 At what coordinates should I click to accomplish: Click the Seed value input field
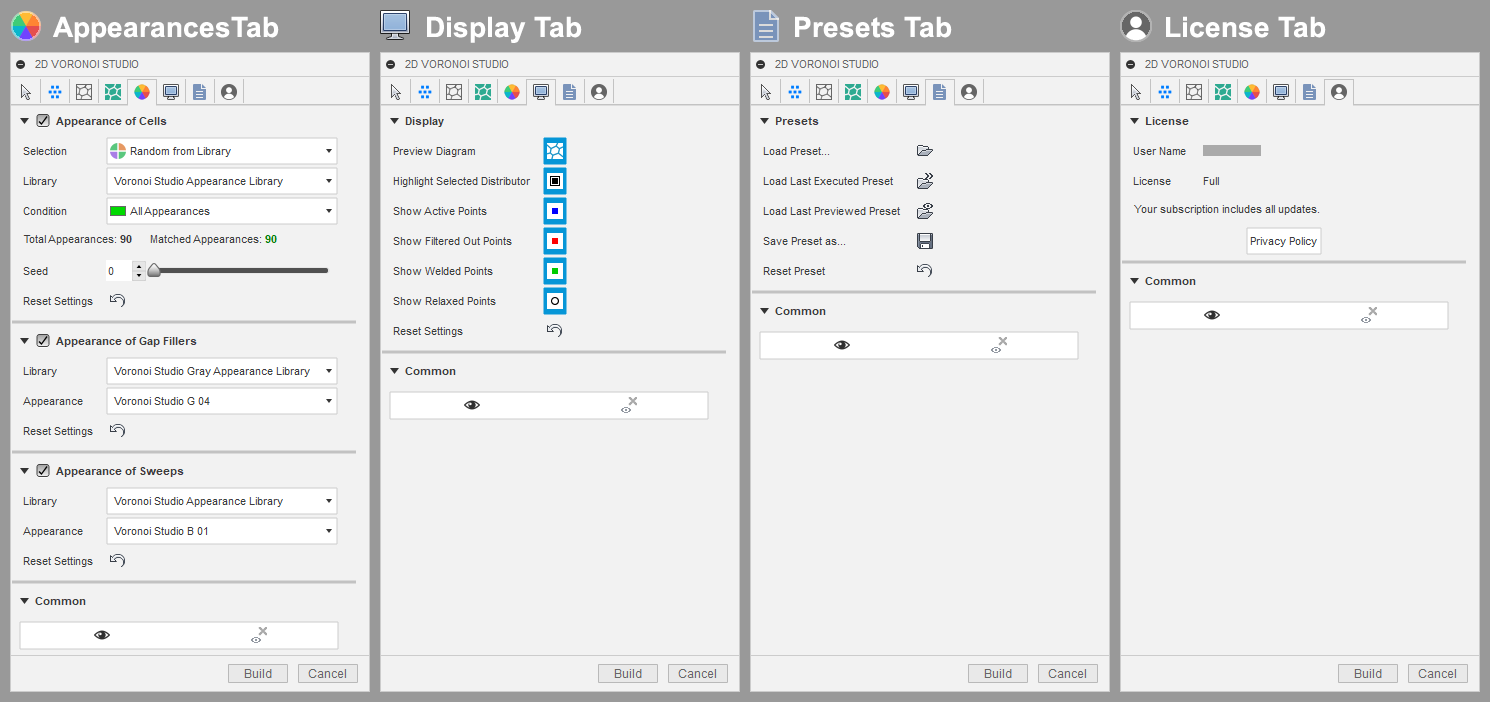click(x=118, y=271)
